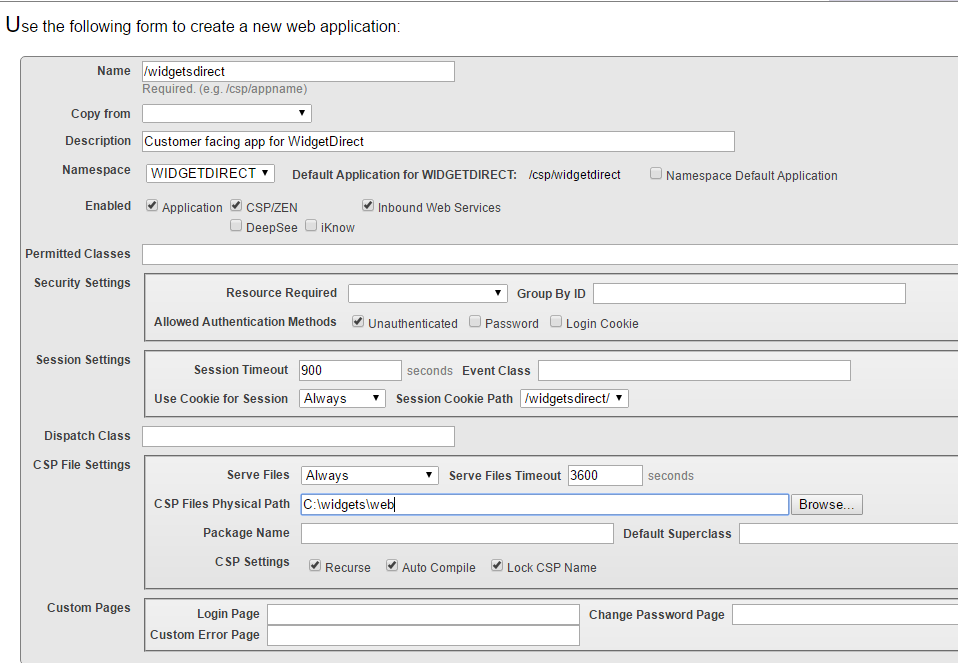Click the Session Timeout input field
This screenshot has width=958, height=663.
coord(350,370)
